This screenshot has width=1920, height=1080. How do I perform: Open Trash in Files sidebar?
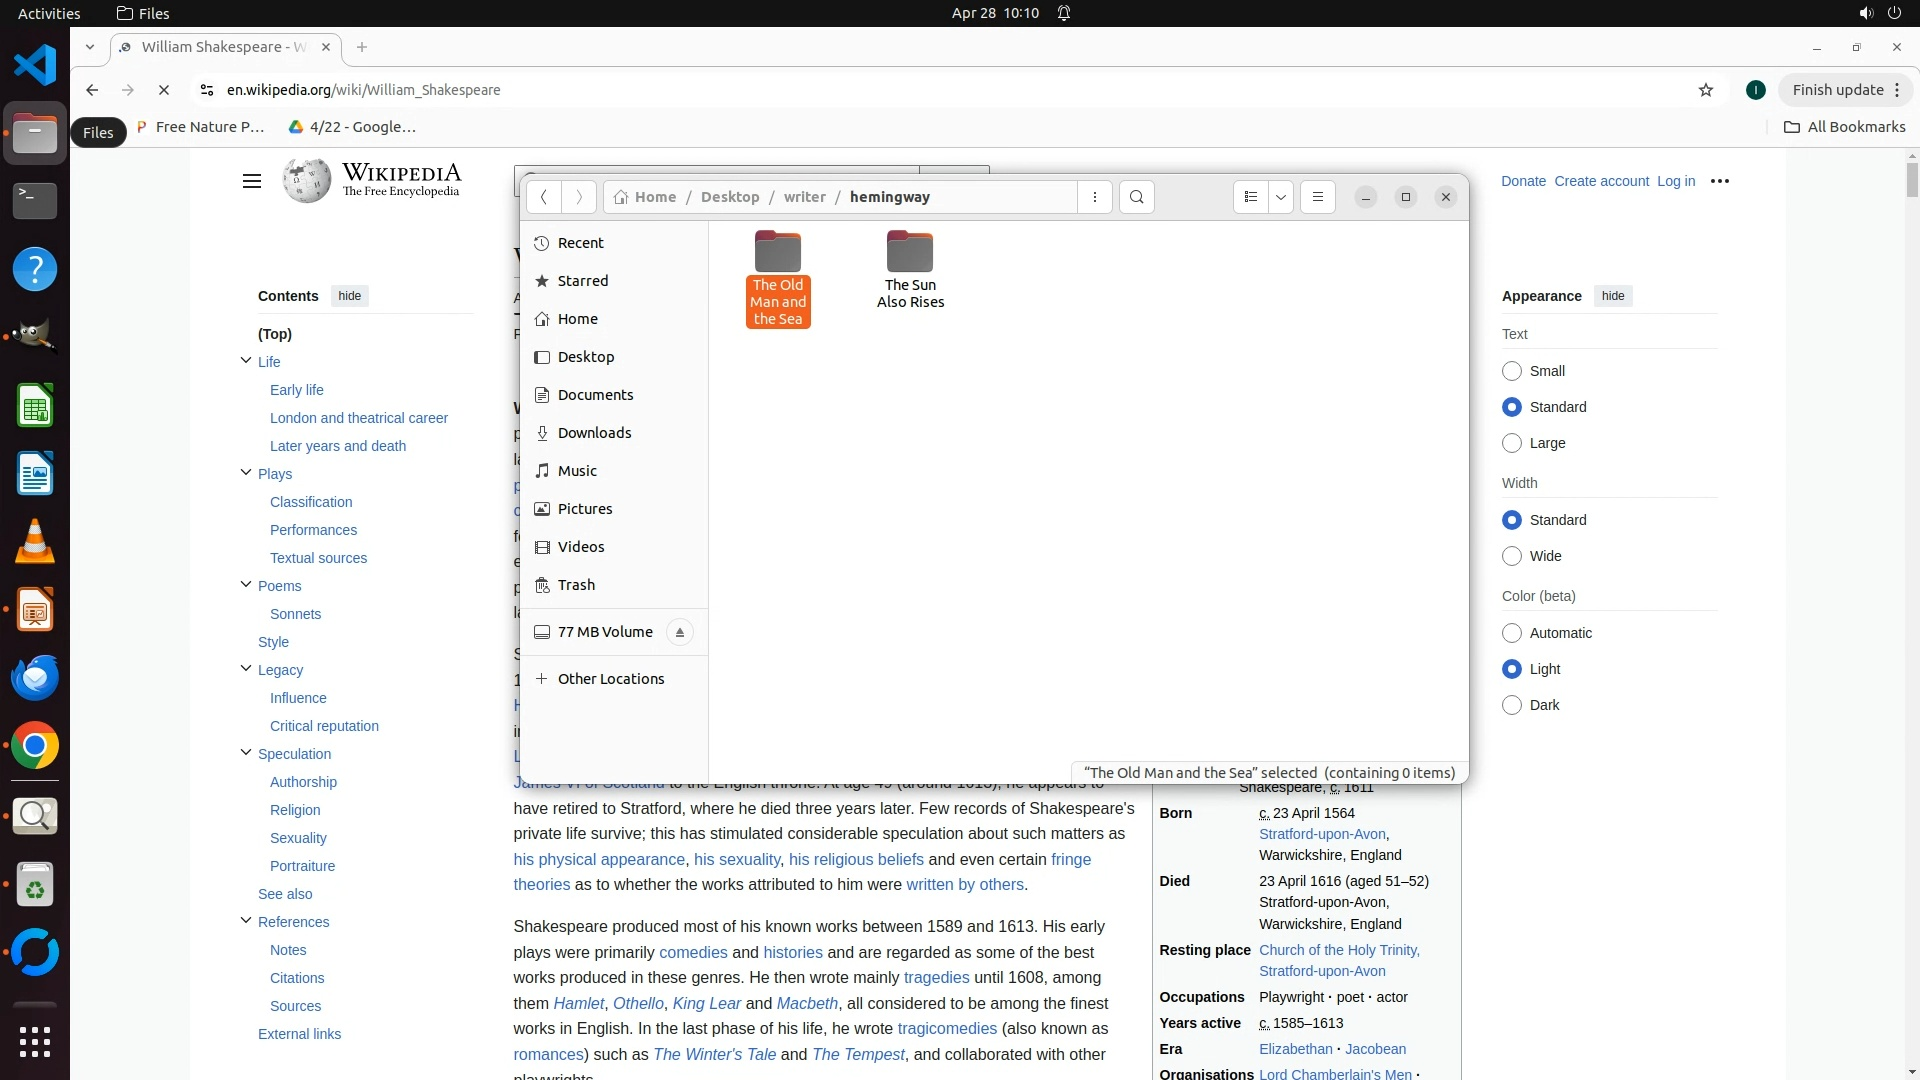pyautogui.click(x=576, y=585)
